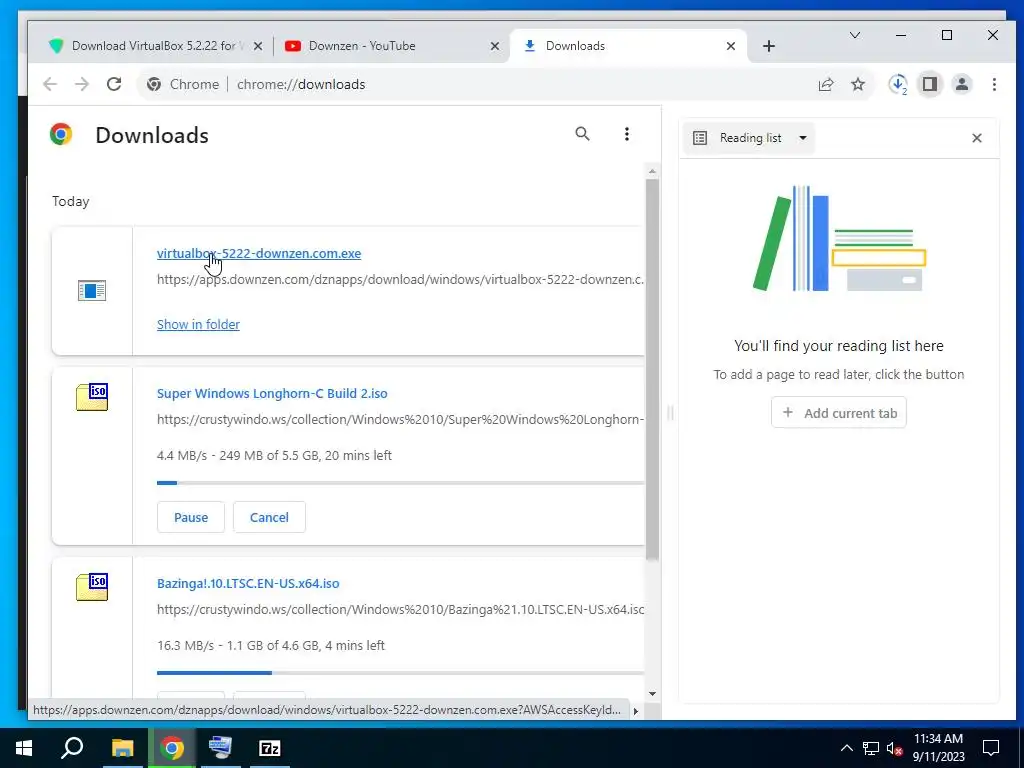Reload the downloads page
This screenshot has height=768, width=1024.
pyautogui.click(x=114, y=84)
